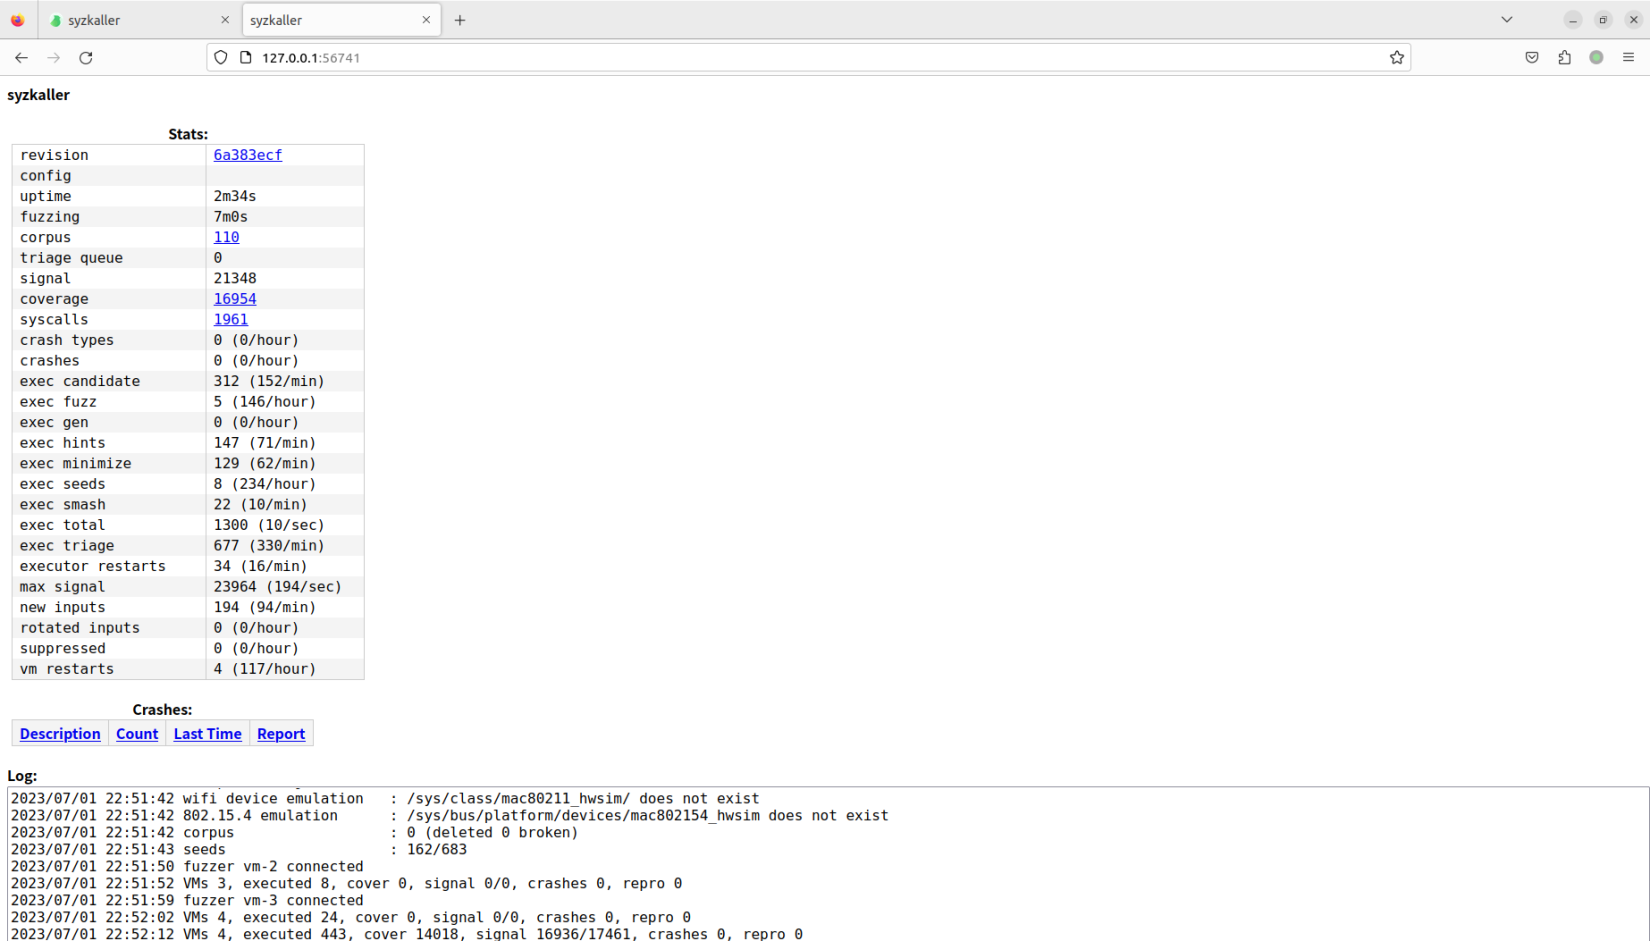
Task: Open the Firefox account avatar icon
Action: pos(1596,58)
